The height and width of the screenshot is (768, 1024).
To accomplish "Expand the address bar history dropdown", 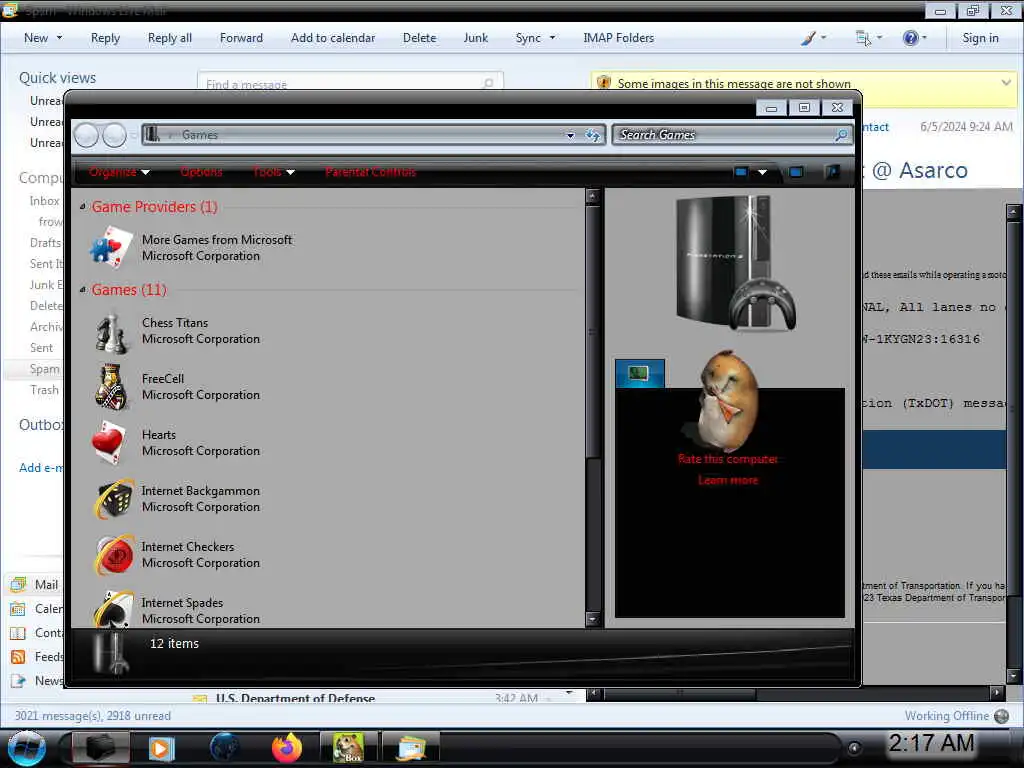I will (570, 135).
